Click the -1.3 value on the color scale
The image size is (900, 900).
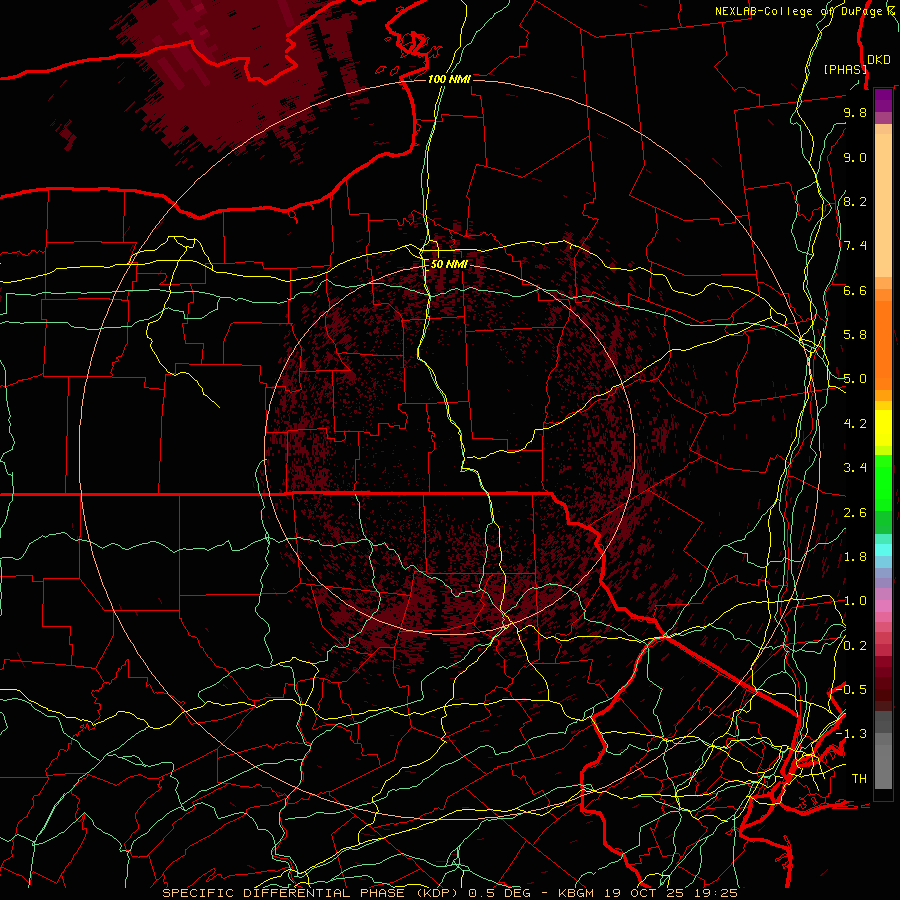[852, 734]
